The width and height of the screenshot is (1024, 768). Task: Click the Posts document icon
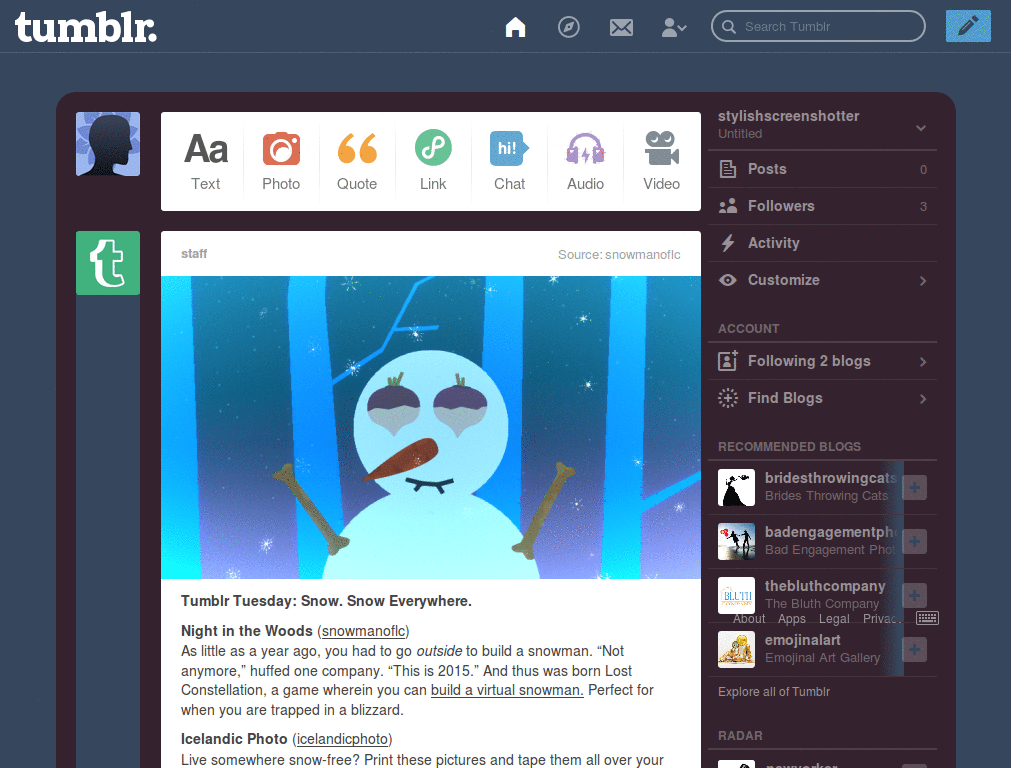(728, 169)
